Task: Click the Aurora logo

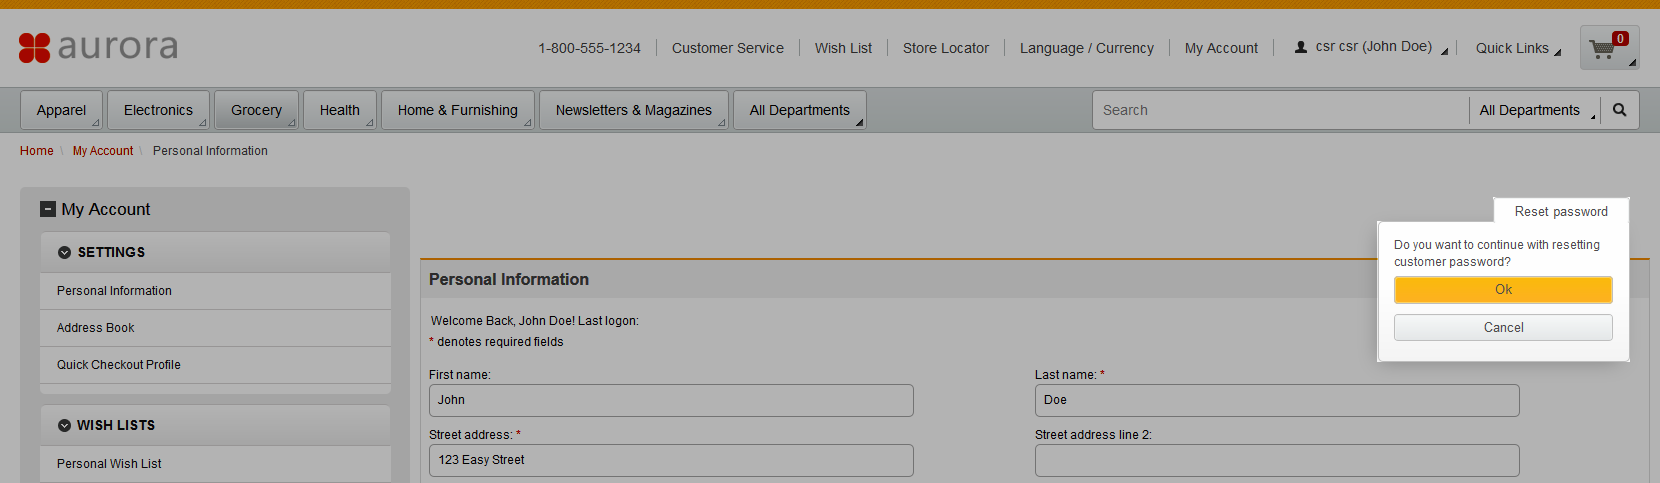Action: pos(98,47)
